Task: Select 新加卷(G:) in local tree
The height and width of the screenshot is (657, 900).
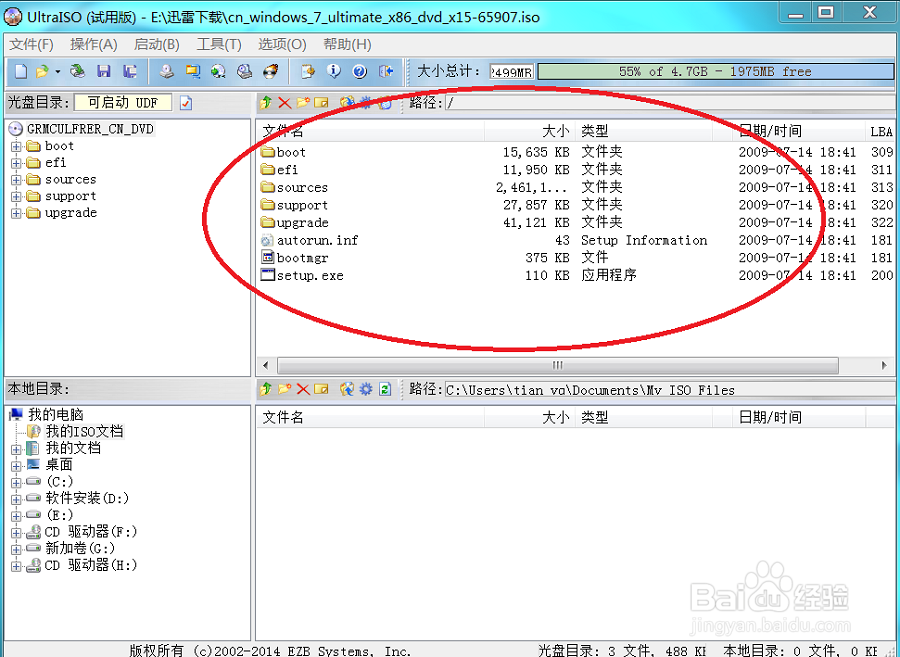Action: (x=80, y=549)
